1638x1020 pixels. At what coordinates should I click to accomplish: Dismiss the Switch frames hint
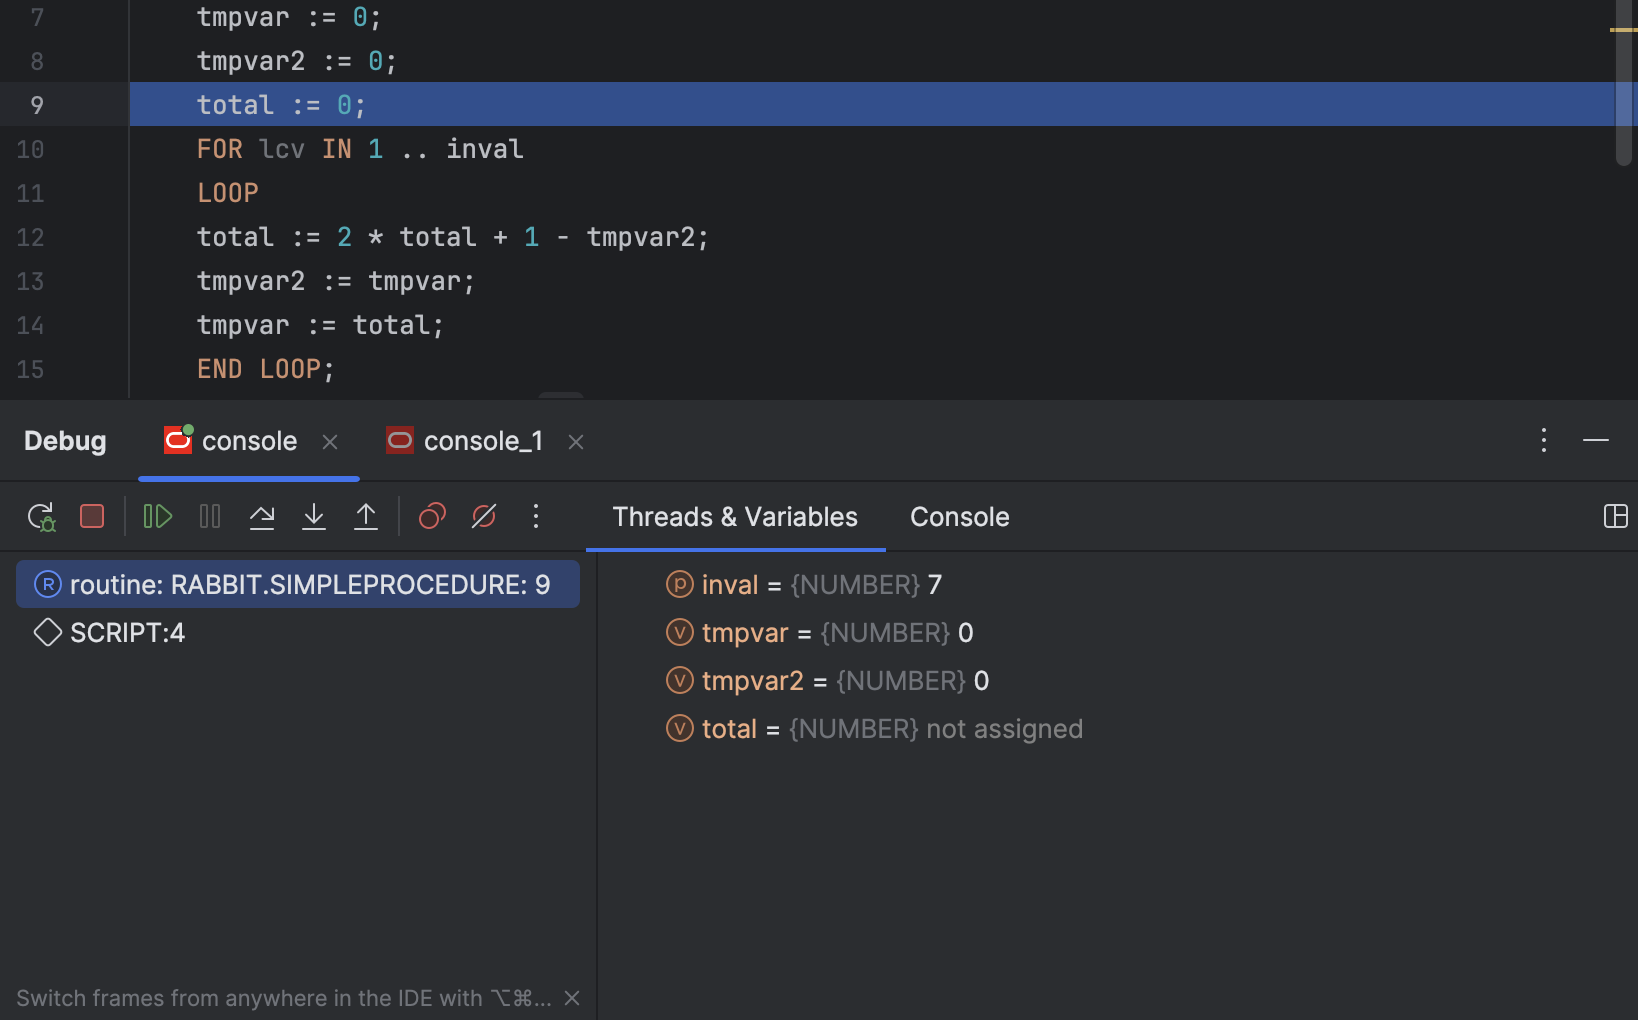572,998
